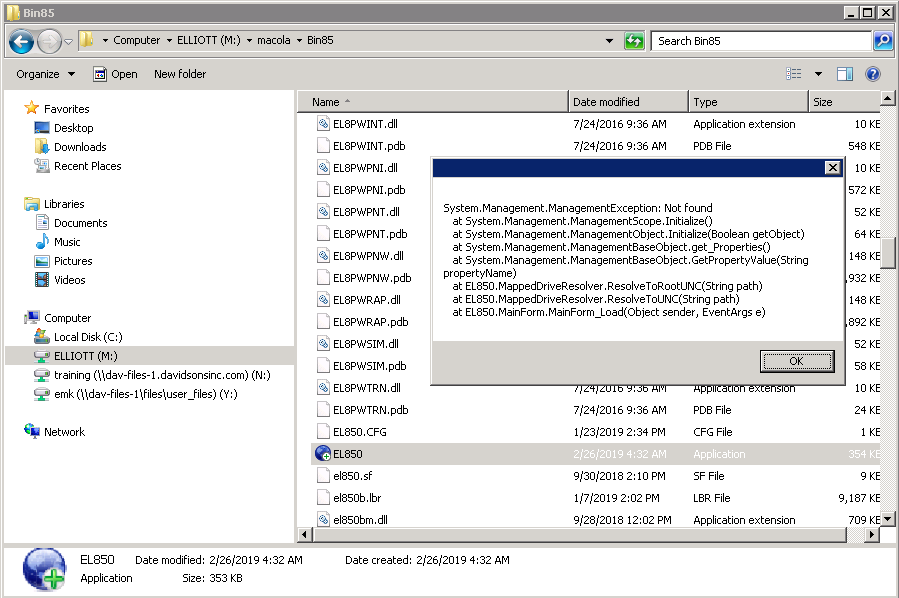Screen dimensions: 899x598
Task: Open the Downloads favorites folder
Action: click(x=80, y=147)
